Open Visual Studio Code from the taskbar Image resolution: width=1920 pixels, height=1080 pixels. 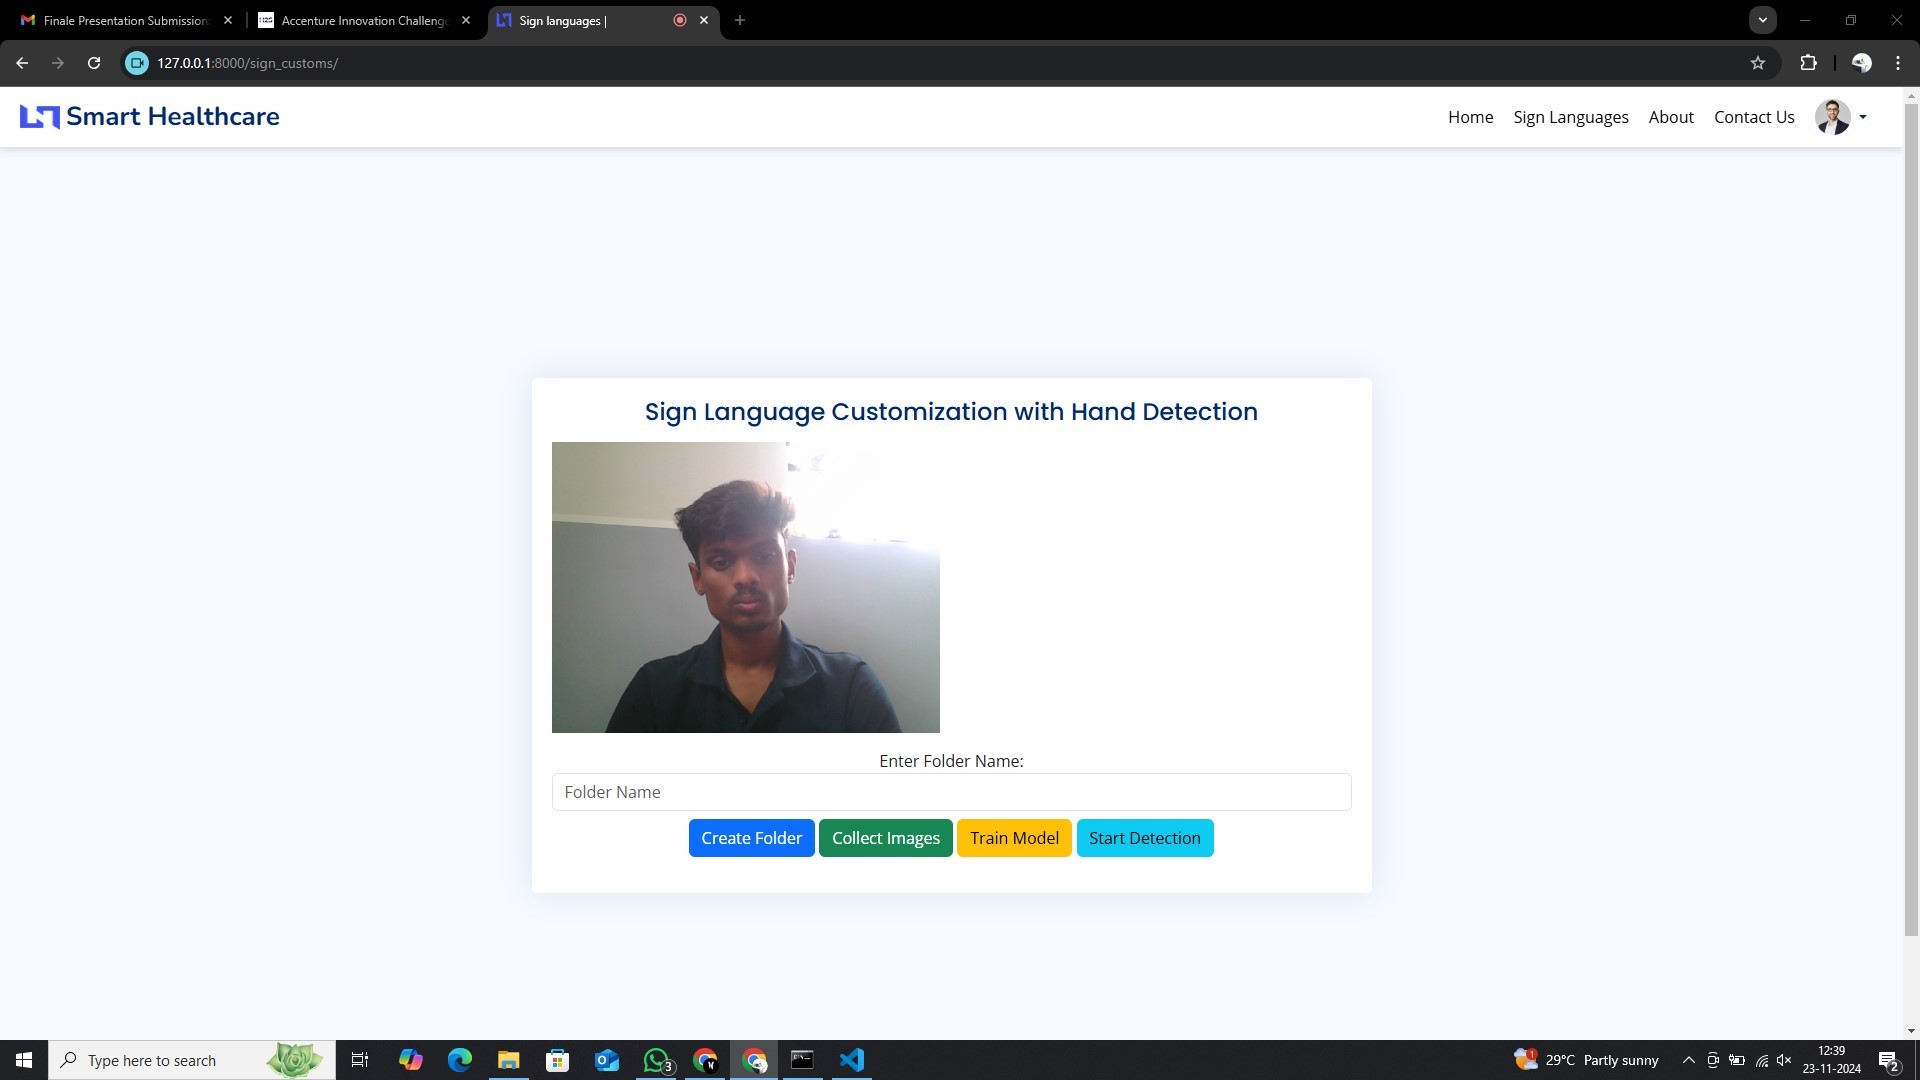coord(852,1060)
